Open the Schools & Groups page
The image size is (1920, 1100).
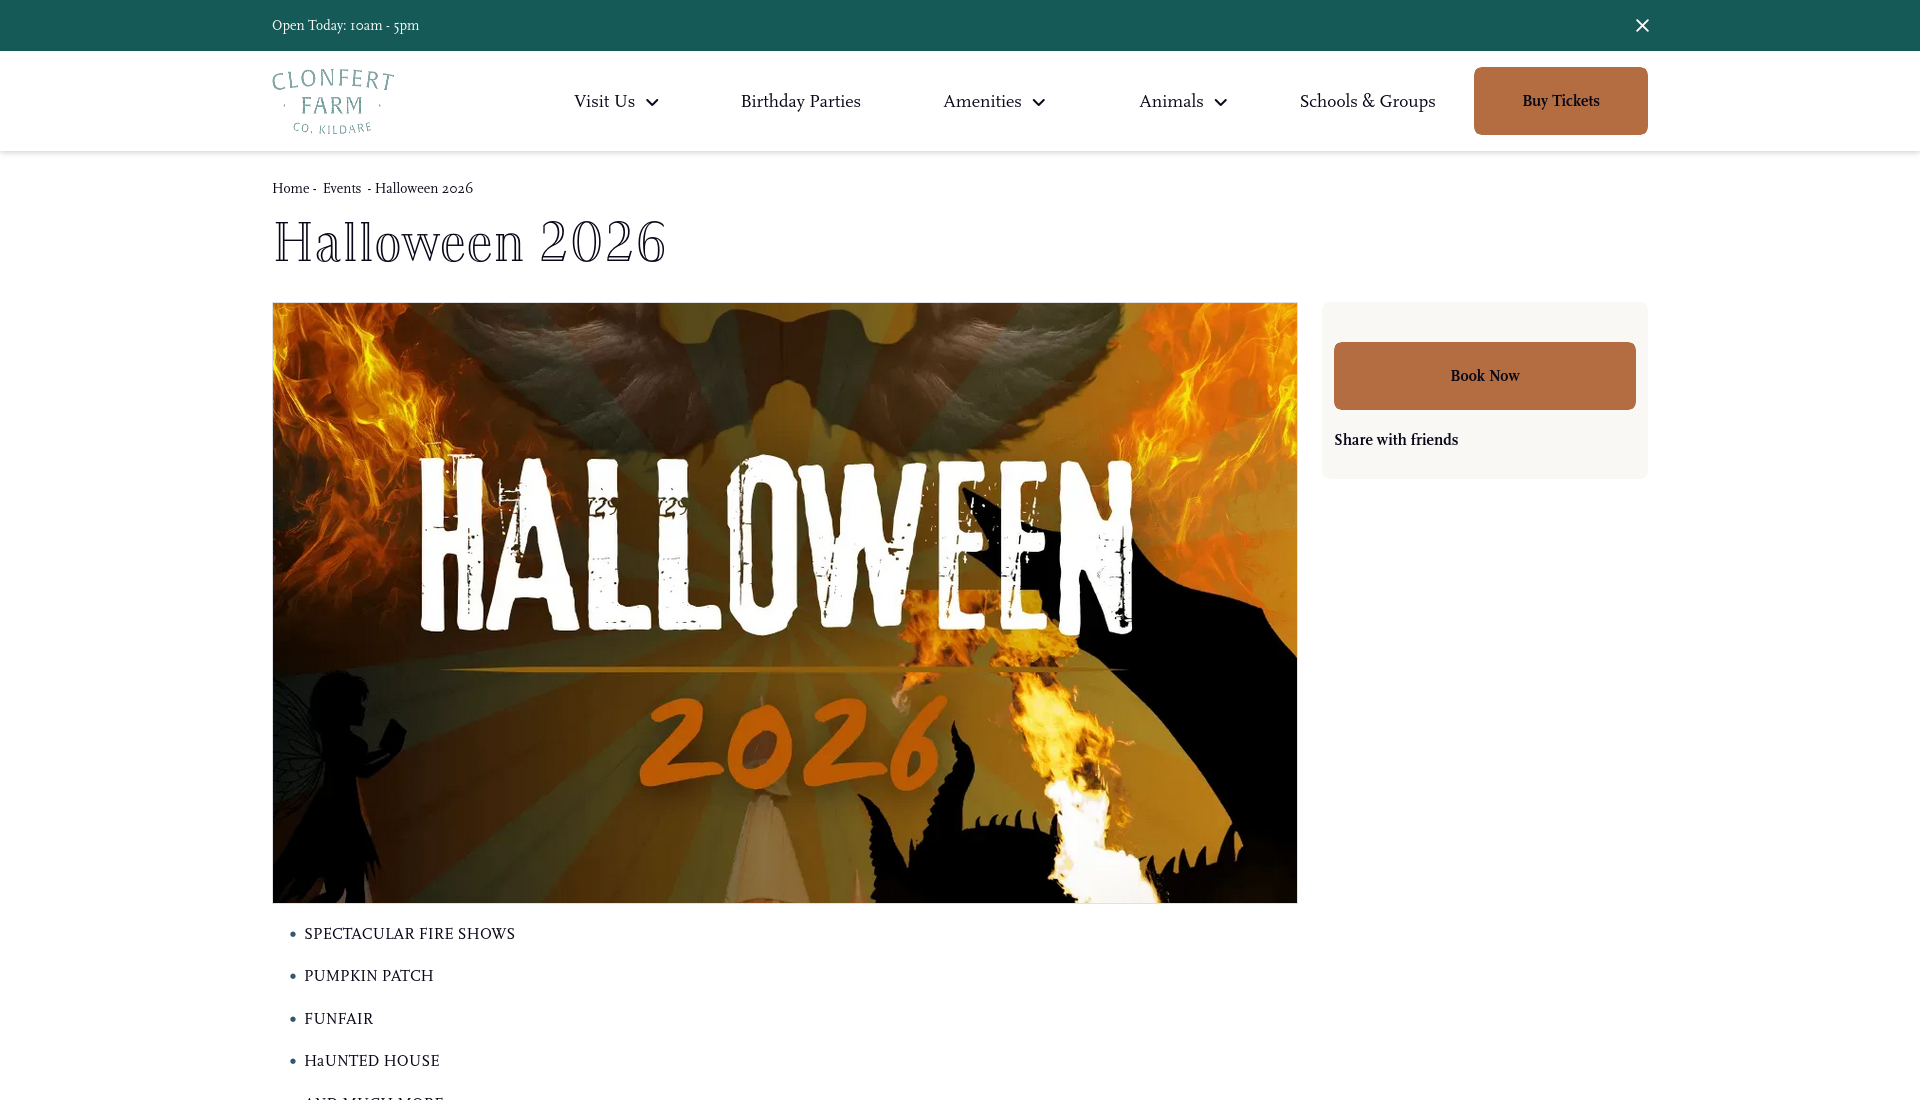click(x=1367, y=101)
